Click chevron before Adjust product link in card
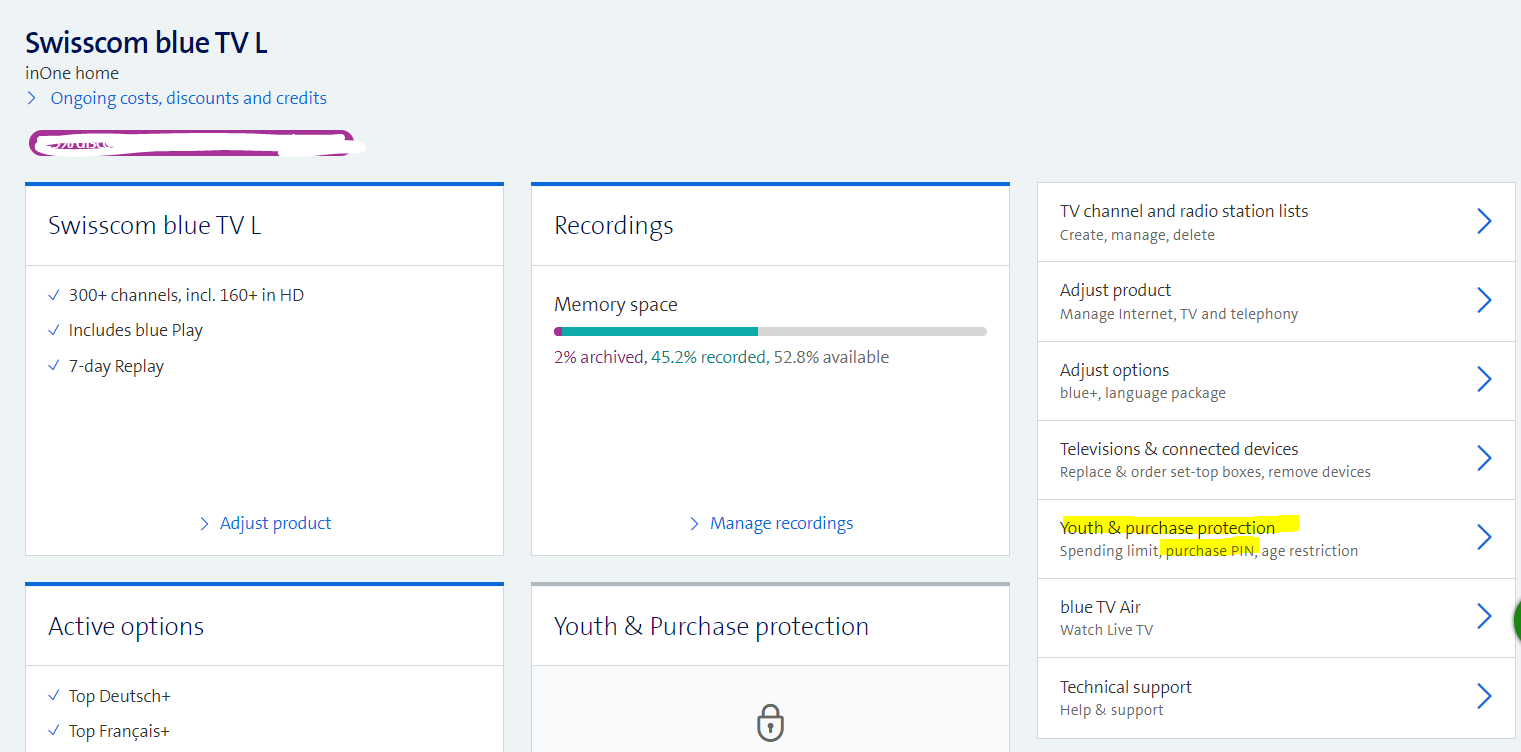 [x=205, y=523]
